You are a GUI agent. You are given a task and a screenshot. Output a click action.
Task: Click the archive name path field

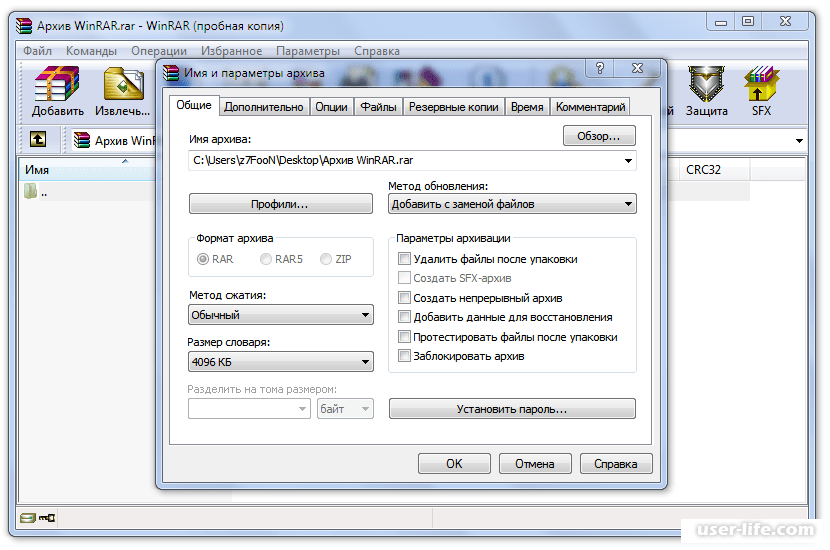[412, 160]
